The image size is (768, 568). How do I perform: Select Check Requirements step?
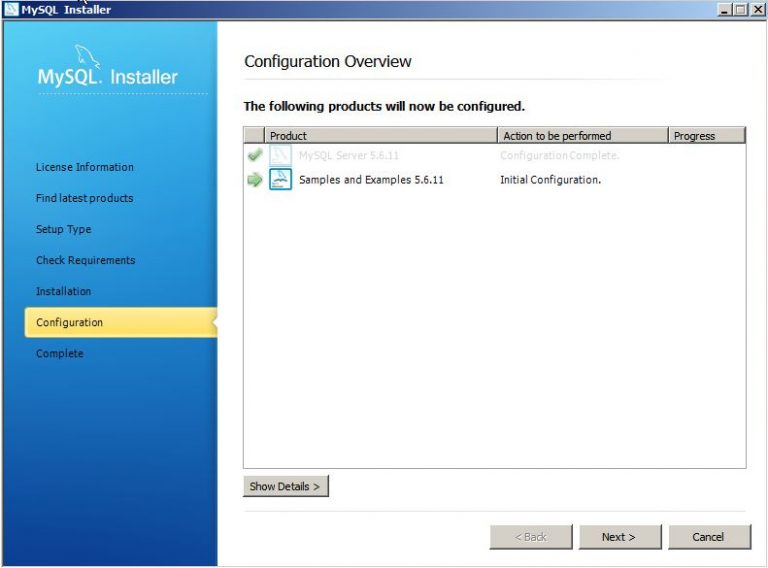[86, 260]
